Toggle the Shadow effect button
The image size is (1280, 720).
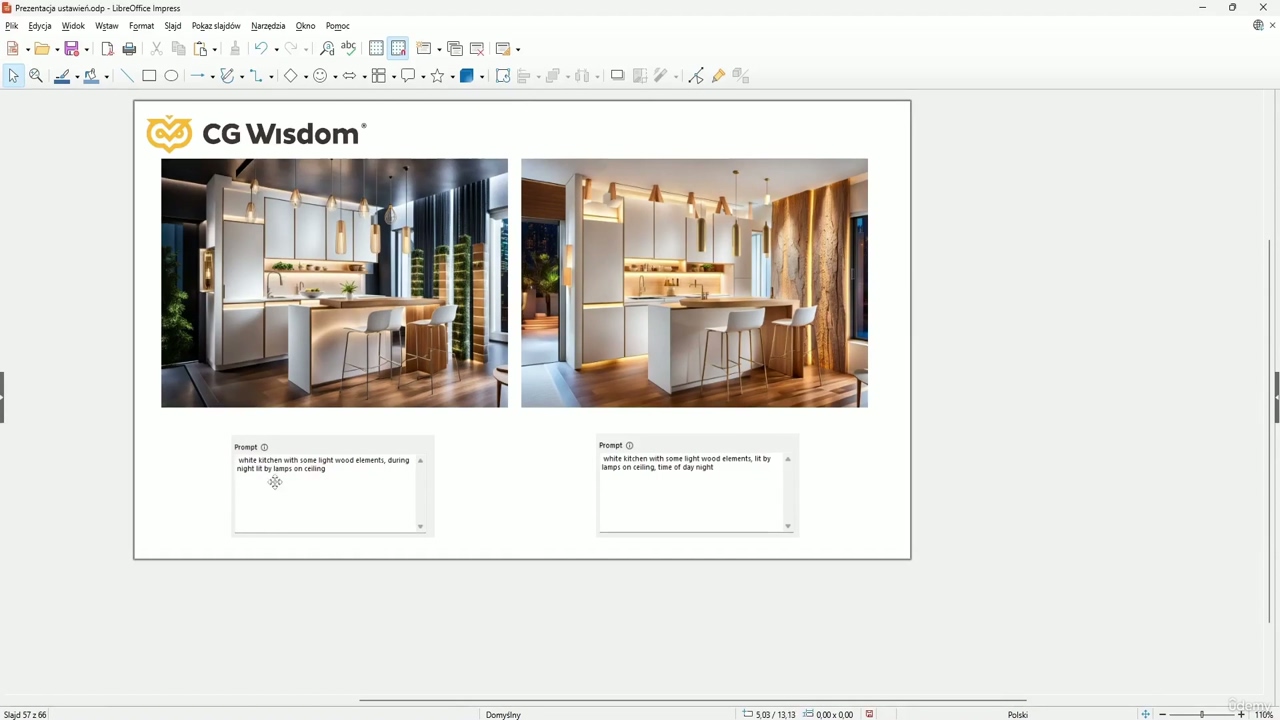pyautogui.click(x=617, y=76)
